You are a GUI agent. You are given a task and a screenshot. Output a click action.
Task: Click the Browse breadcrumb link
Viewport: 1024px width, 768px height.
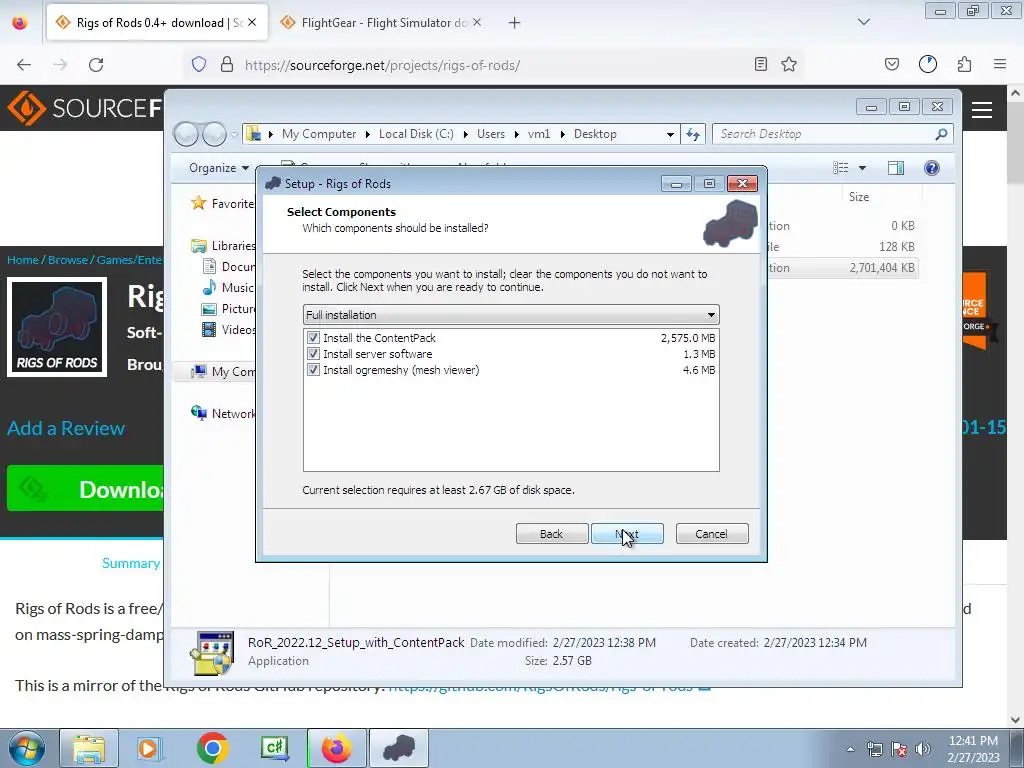click(x=67, y=260)
